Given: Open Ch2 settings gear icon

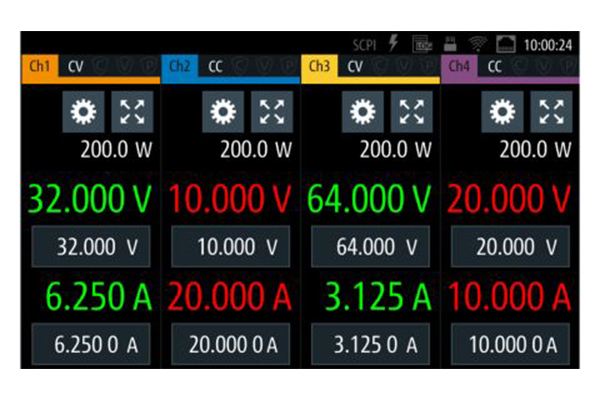Looking at the screenshot, I should coord(222,112).
